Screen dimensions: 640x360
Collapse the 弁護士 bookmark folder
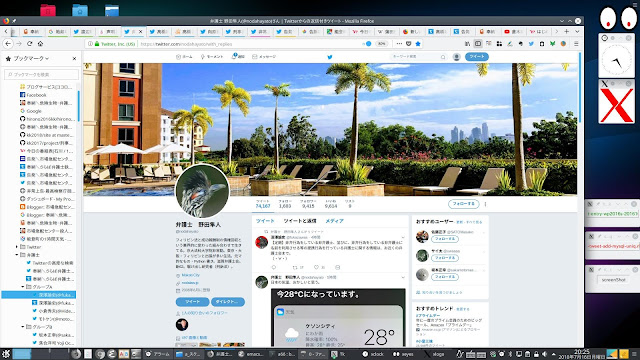(17, 255)
